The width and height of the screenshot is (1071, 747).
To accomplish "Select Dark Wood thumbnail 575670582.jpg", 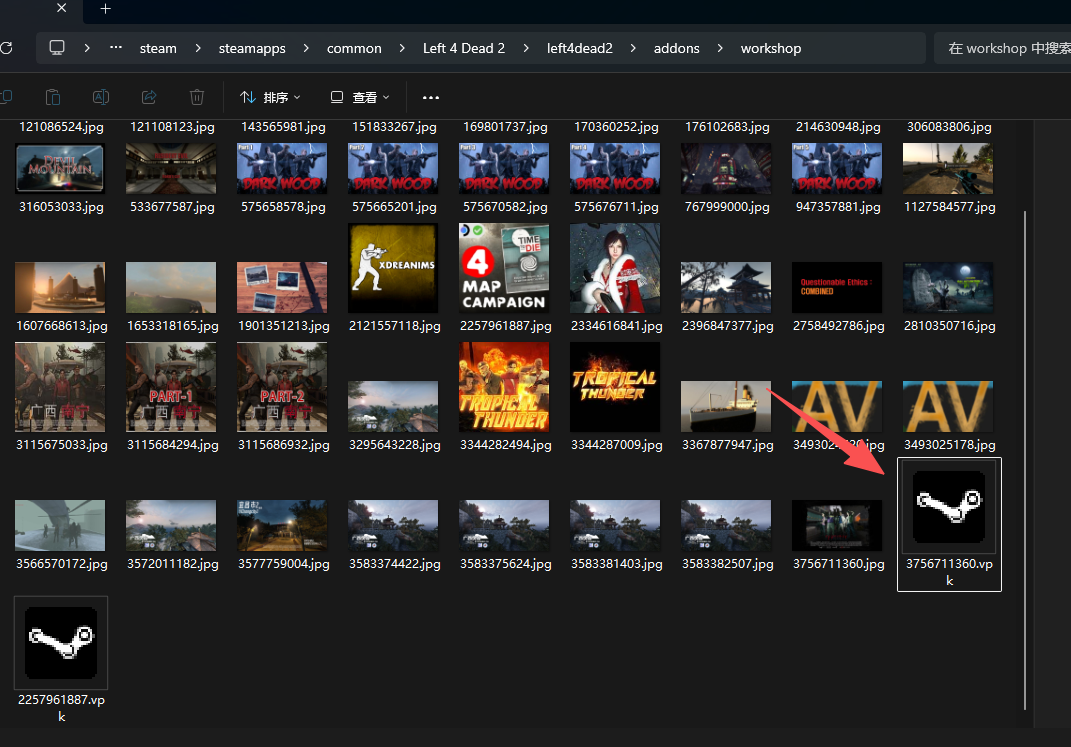I will [x=504, y=168].
